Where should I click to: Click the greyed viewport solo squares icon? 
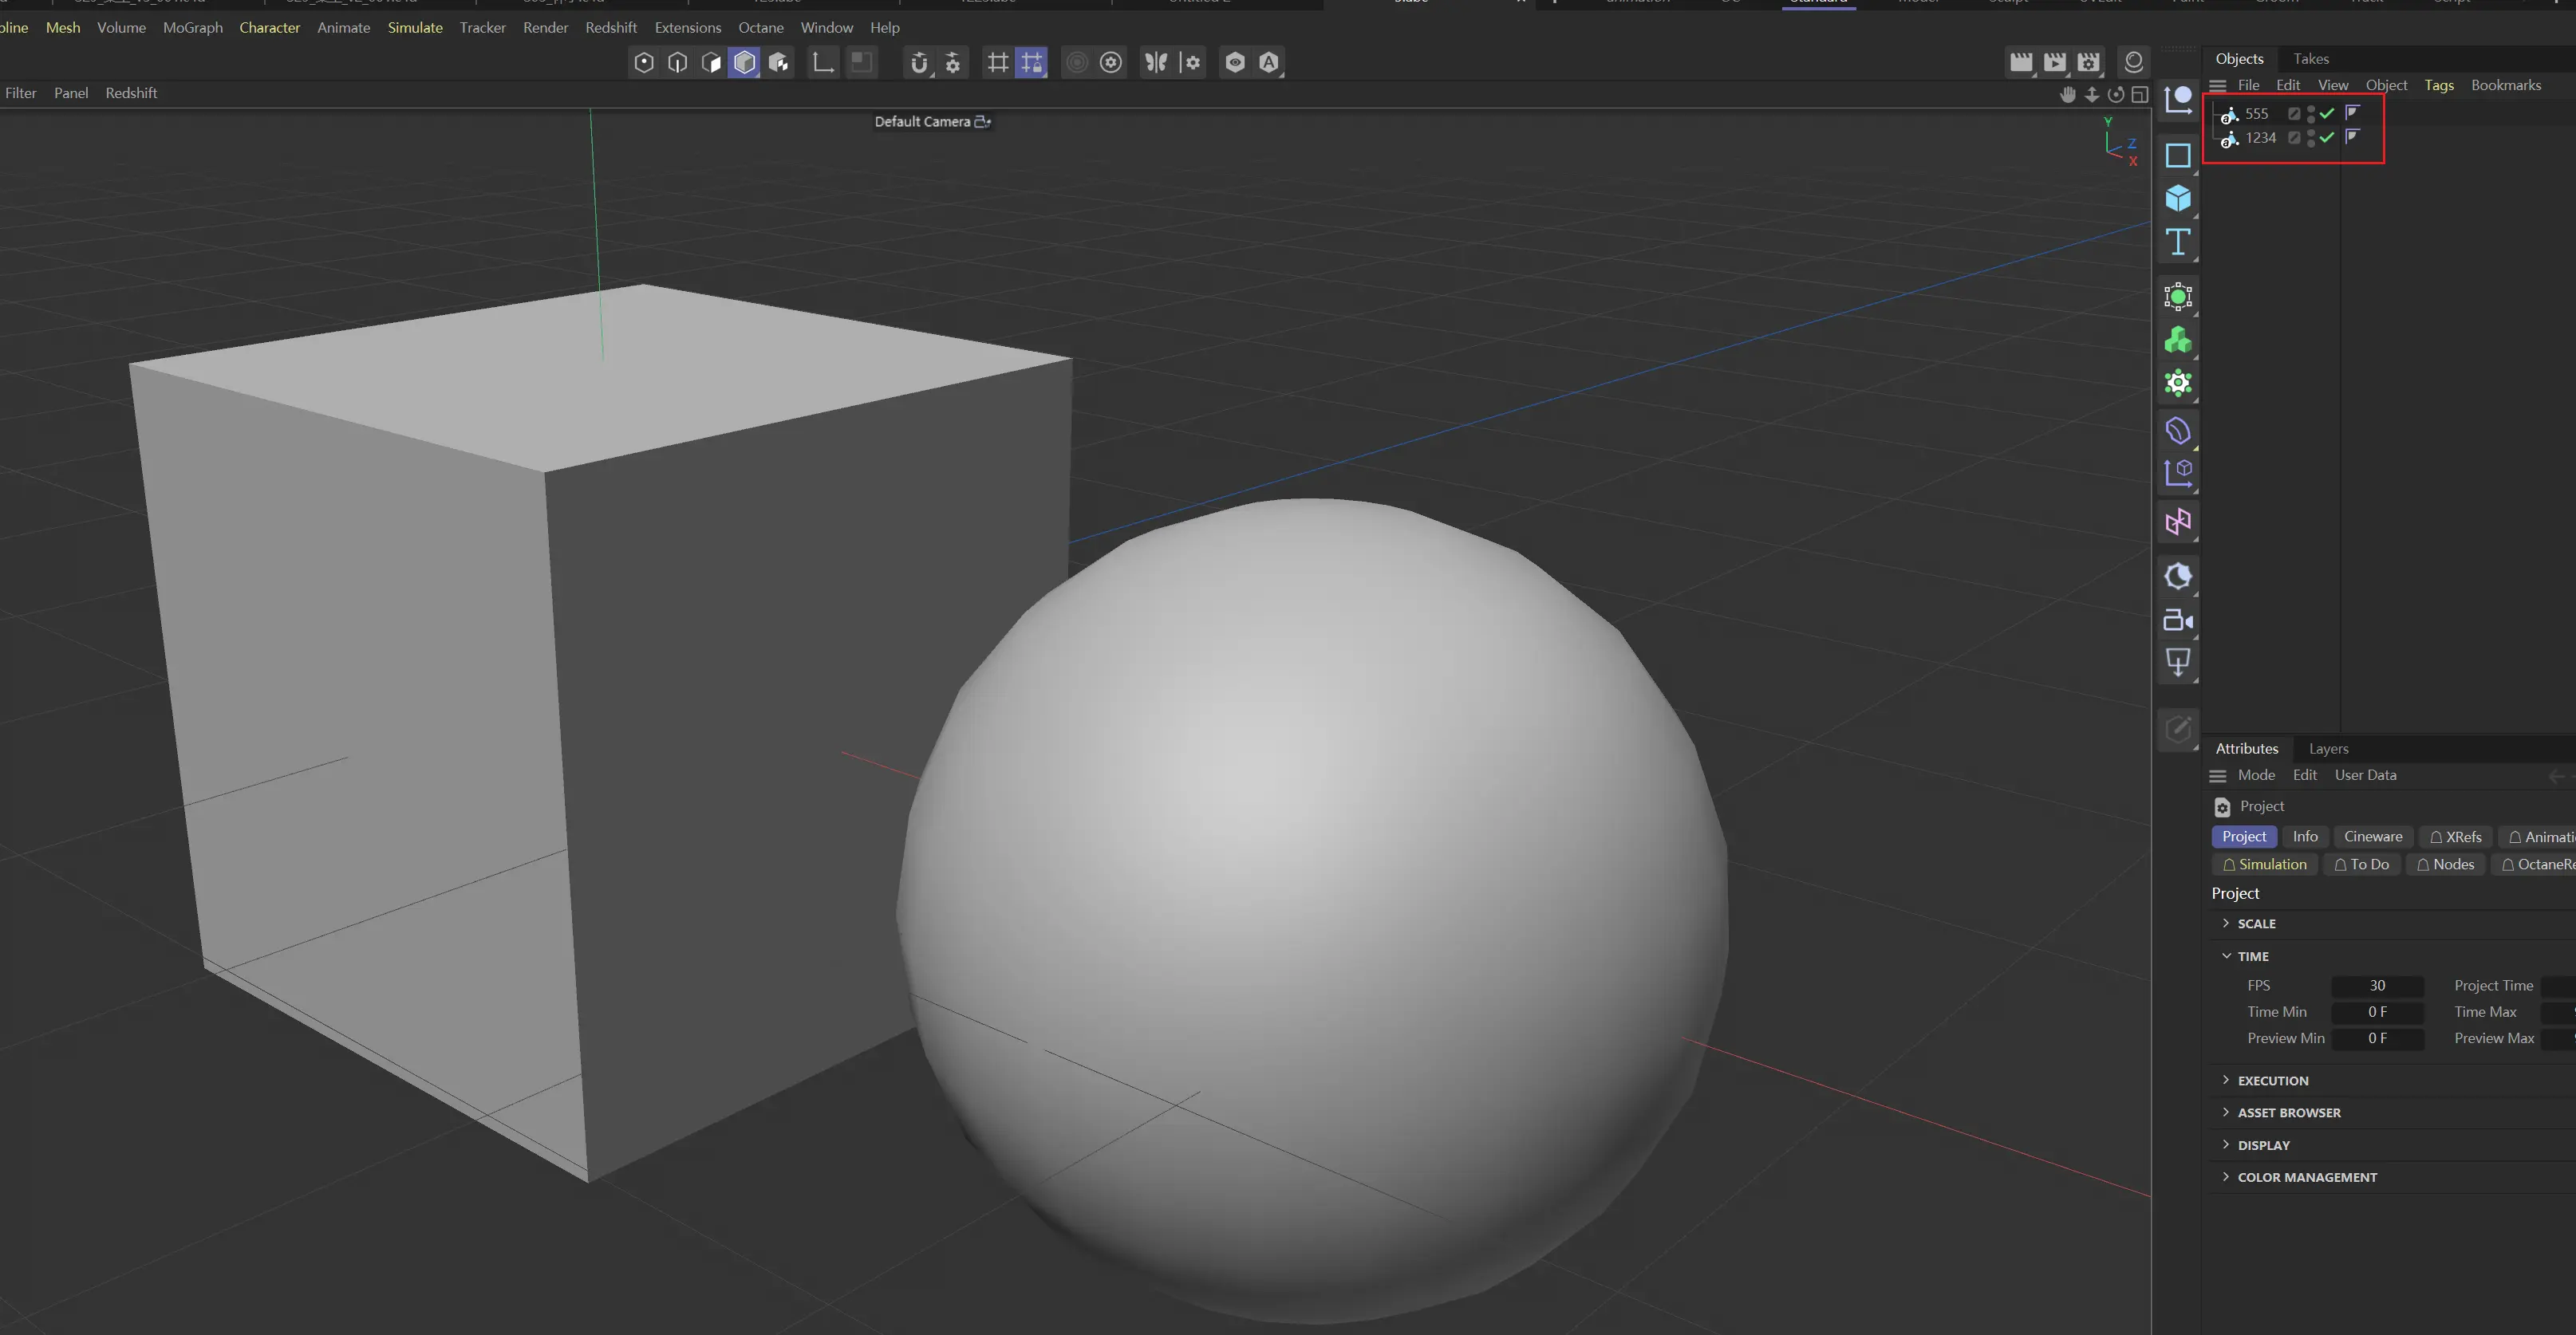[861, 63]
